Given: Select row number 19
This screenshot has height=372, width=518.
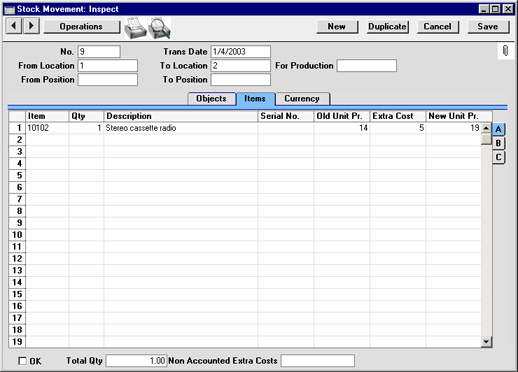Looking at the screenshot, I should 17,342.
